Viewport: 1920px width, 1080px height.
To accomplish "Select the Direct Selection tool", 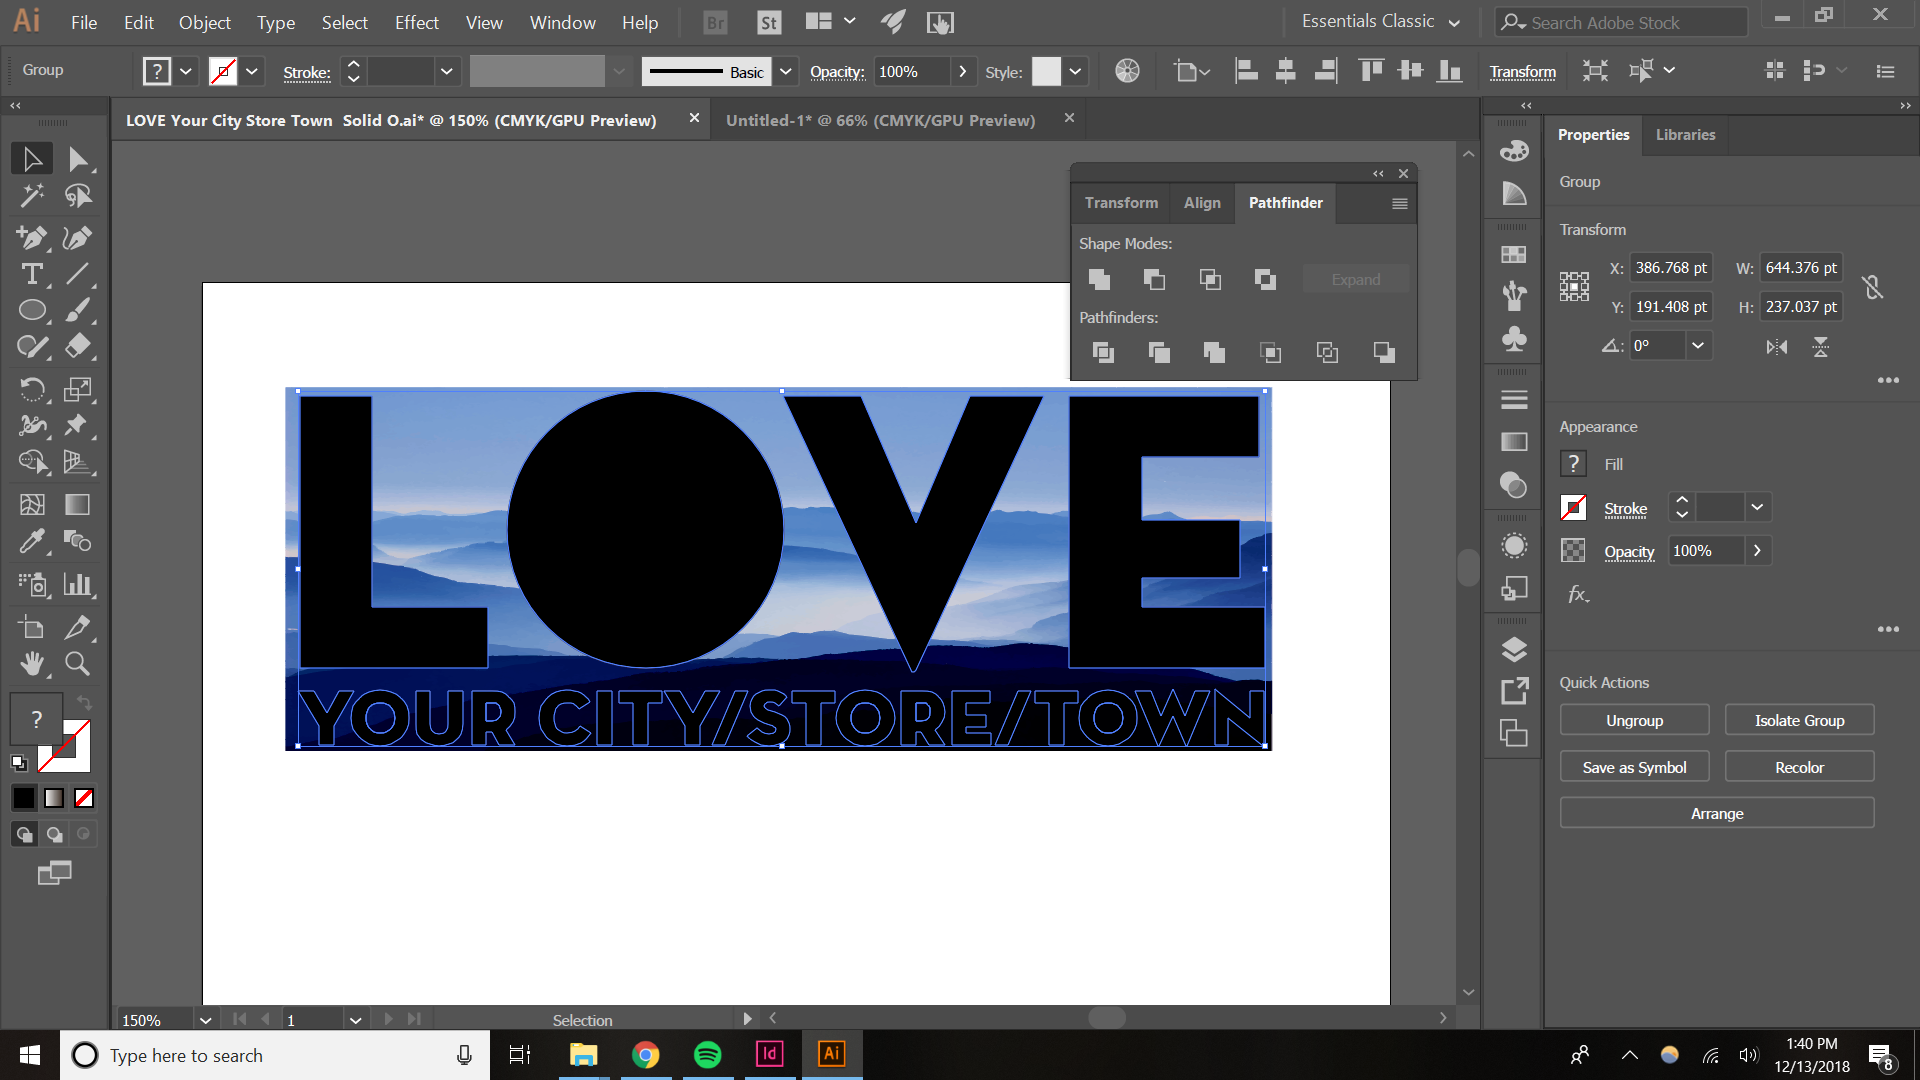I will (x=77, y=159).
